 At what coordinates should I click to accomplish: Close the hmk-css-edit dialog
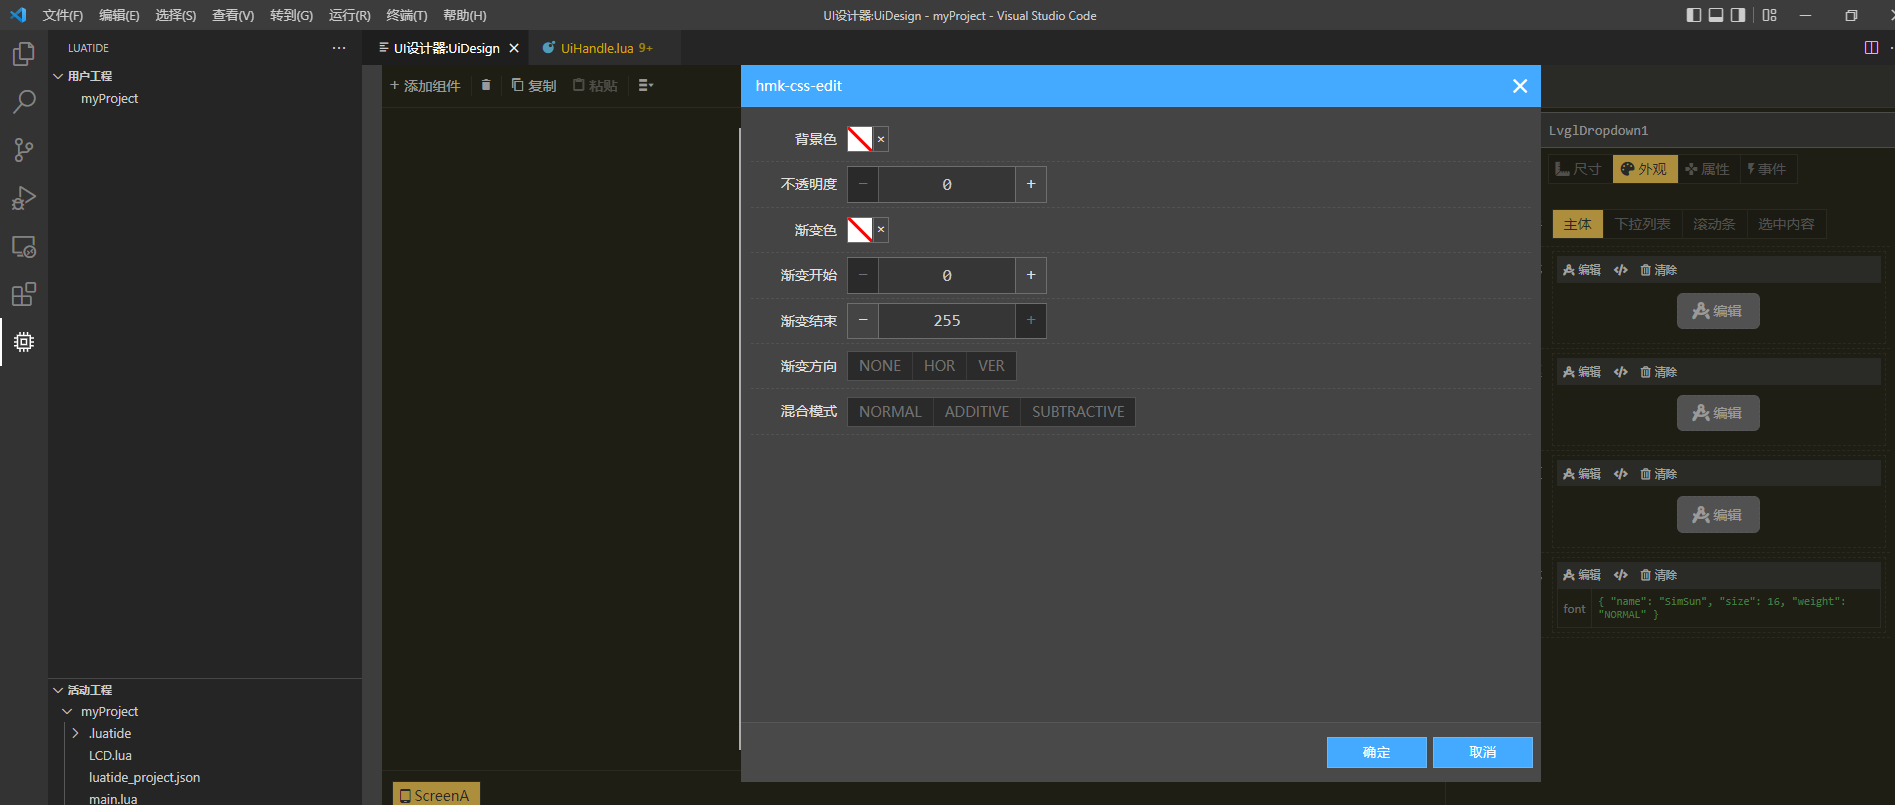pos(1519,86)
